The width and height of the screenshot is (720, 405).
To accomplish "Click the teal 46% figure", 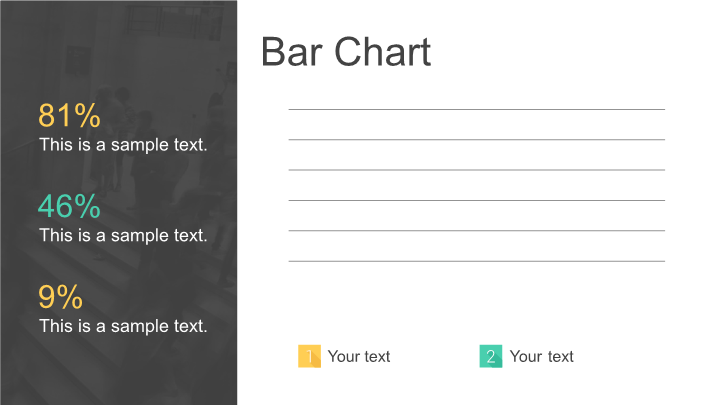I will [x=69, y=207].
